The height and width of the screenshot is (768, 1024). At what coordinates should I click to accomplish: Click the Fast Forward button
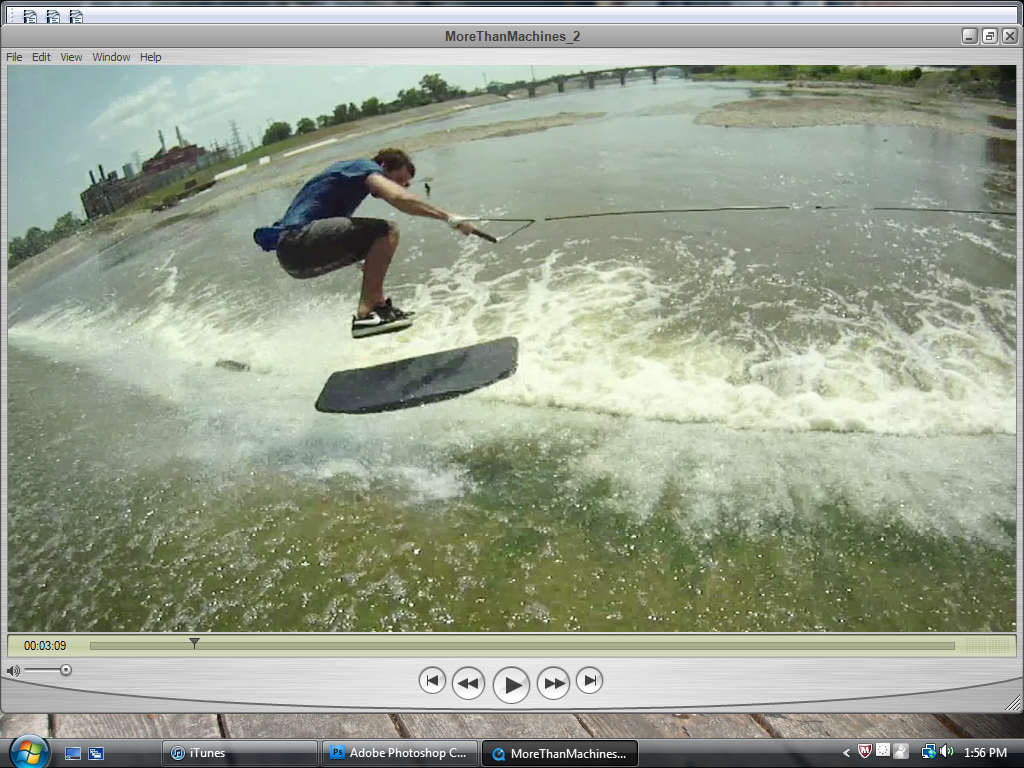(553, 684)
